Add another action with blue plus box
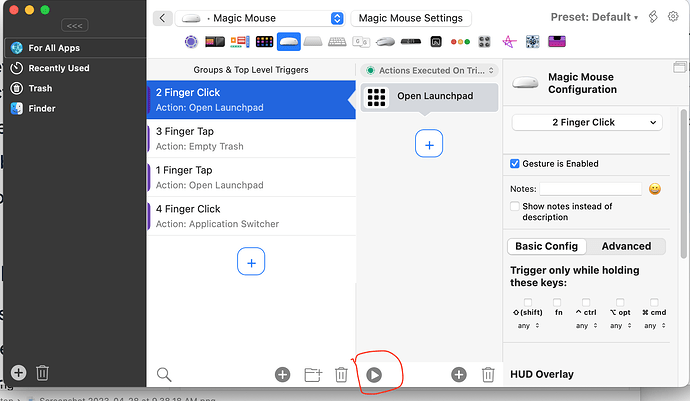Viewport: 690px width, 401px height. [x=429, y=143]
